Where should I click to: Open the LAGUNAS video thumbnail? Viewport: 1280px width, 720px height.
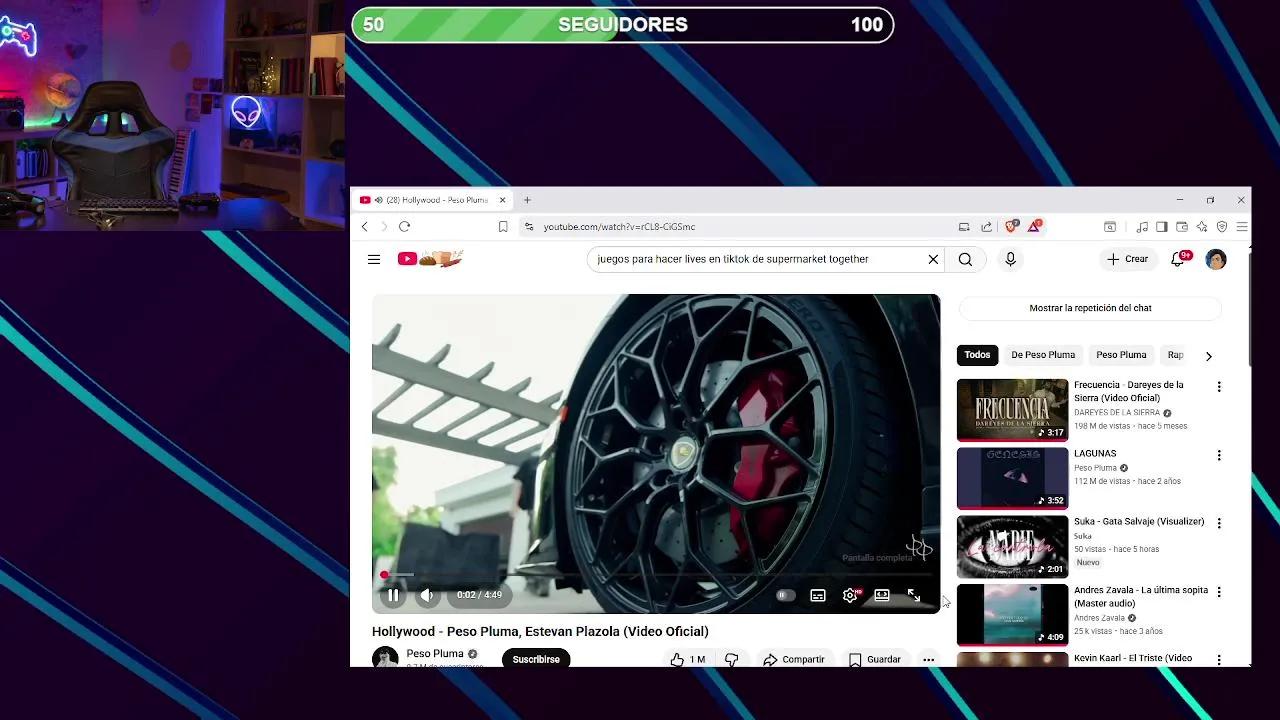coord(1012,478)
